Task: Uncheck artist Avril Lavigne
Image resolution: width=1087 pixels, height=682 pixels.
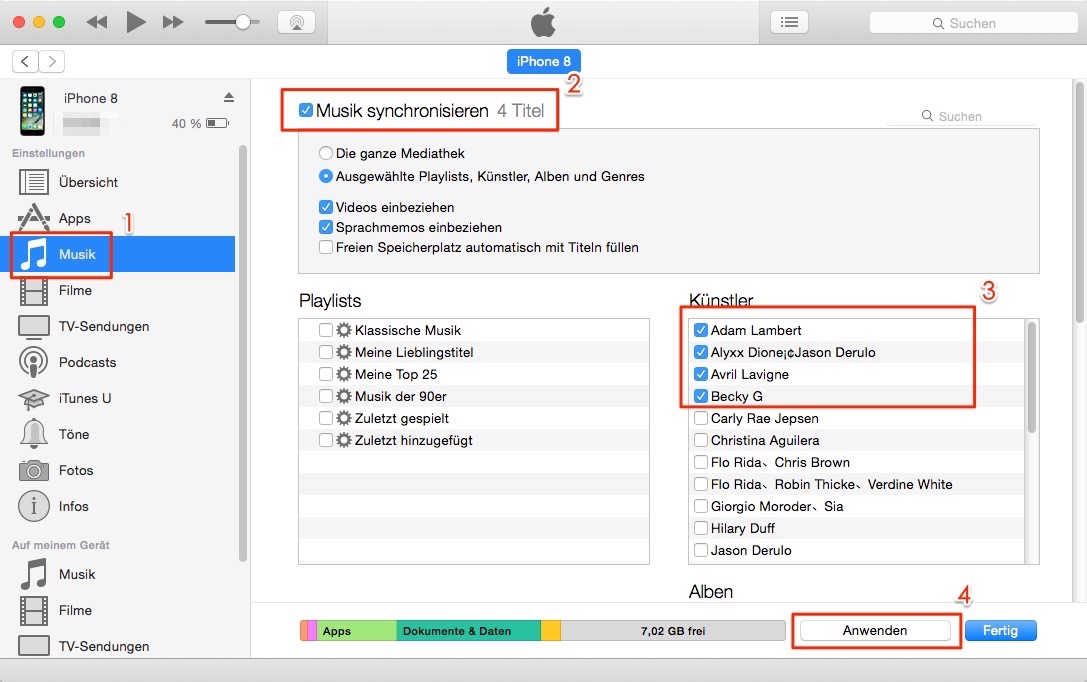Action: (x=701, y=374)
